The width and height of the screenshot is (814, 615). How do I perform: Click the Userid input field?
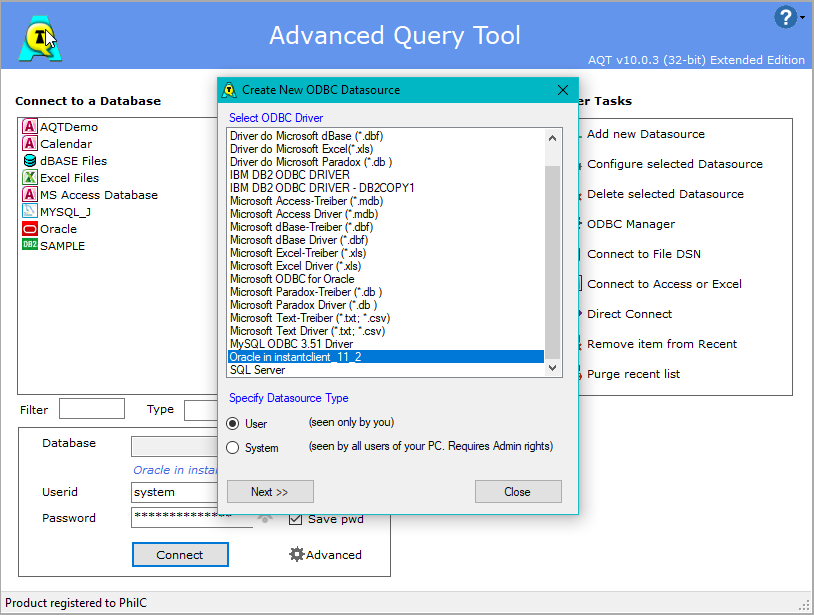click(x=175, y=492)
